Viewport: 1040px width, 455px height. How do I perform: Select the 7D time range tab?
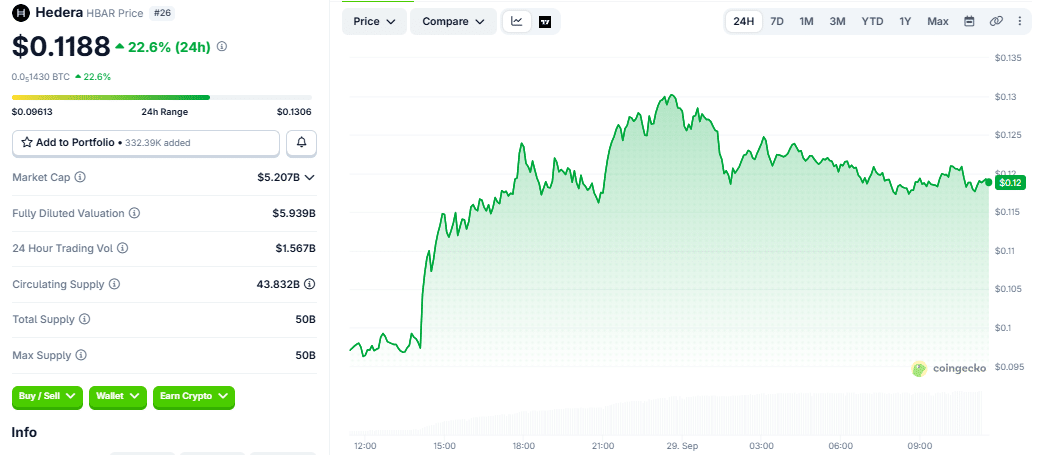777,21
